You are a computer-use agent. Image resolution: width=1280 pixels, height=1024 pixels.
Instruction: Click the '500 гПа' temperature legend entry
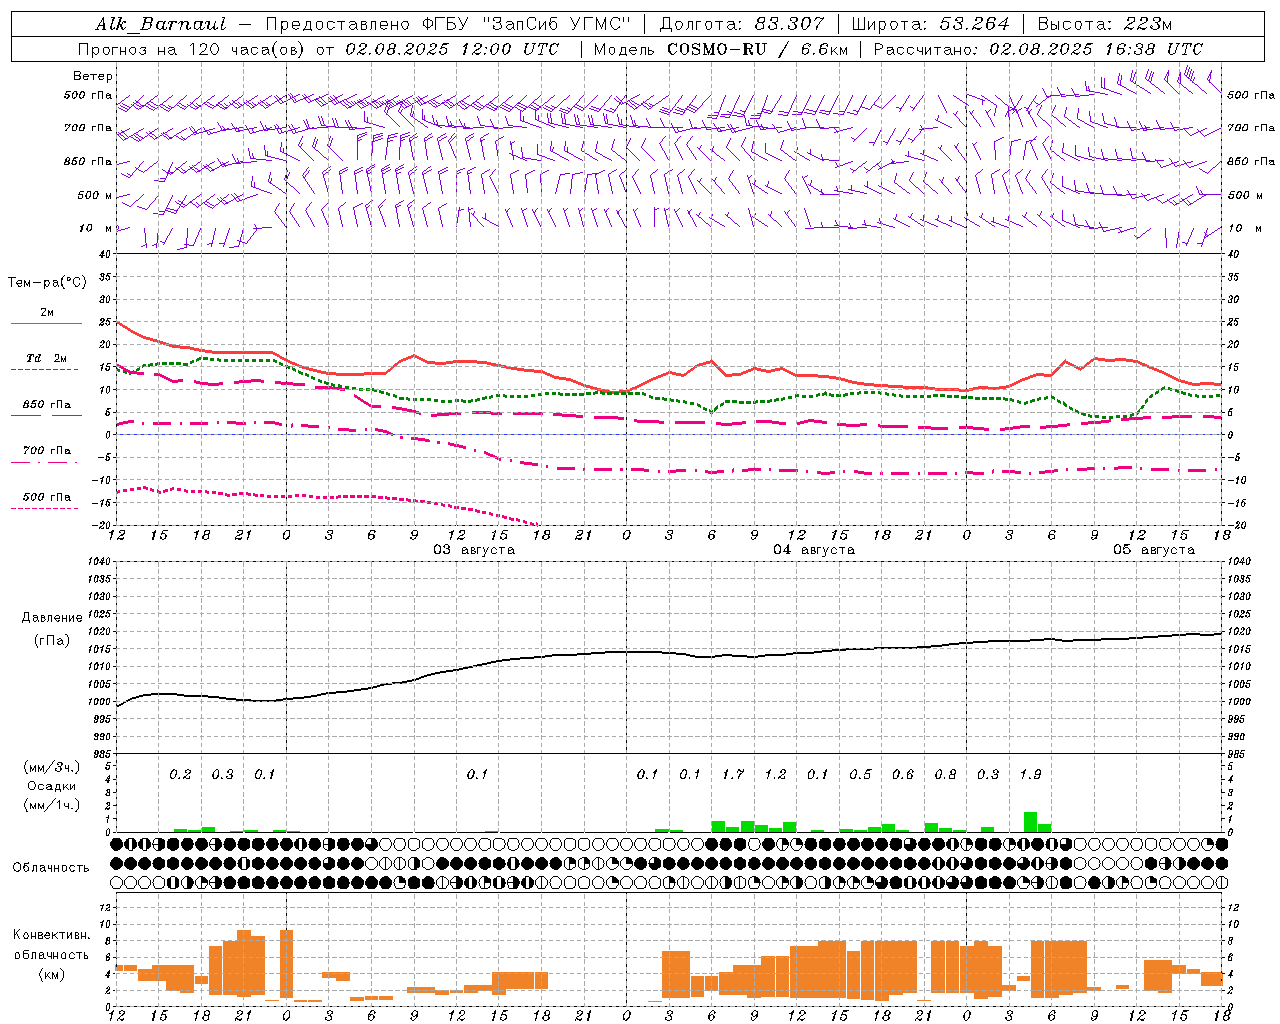click(47, 497)
